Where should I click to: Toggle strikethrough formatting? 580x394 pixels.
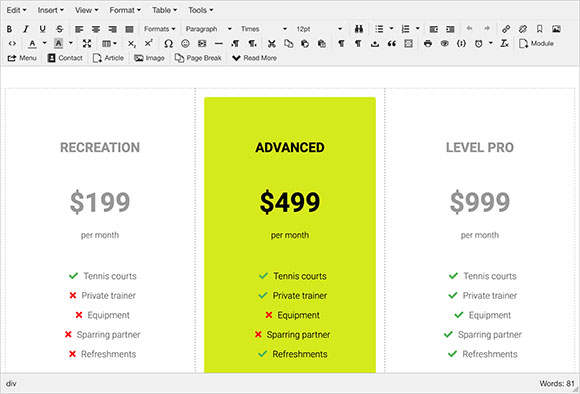pyautogui.click(x=60, y=29)
